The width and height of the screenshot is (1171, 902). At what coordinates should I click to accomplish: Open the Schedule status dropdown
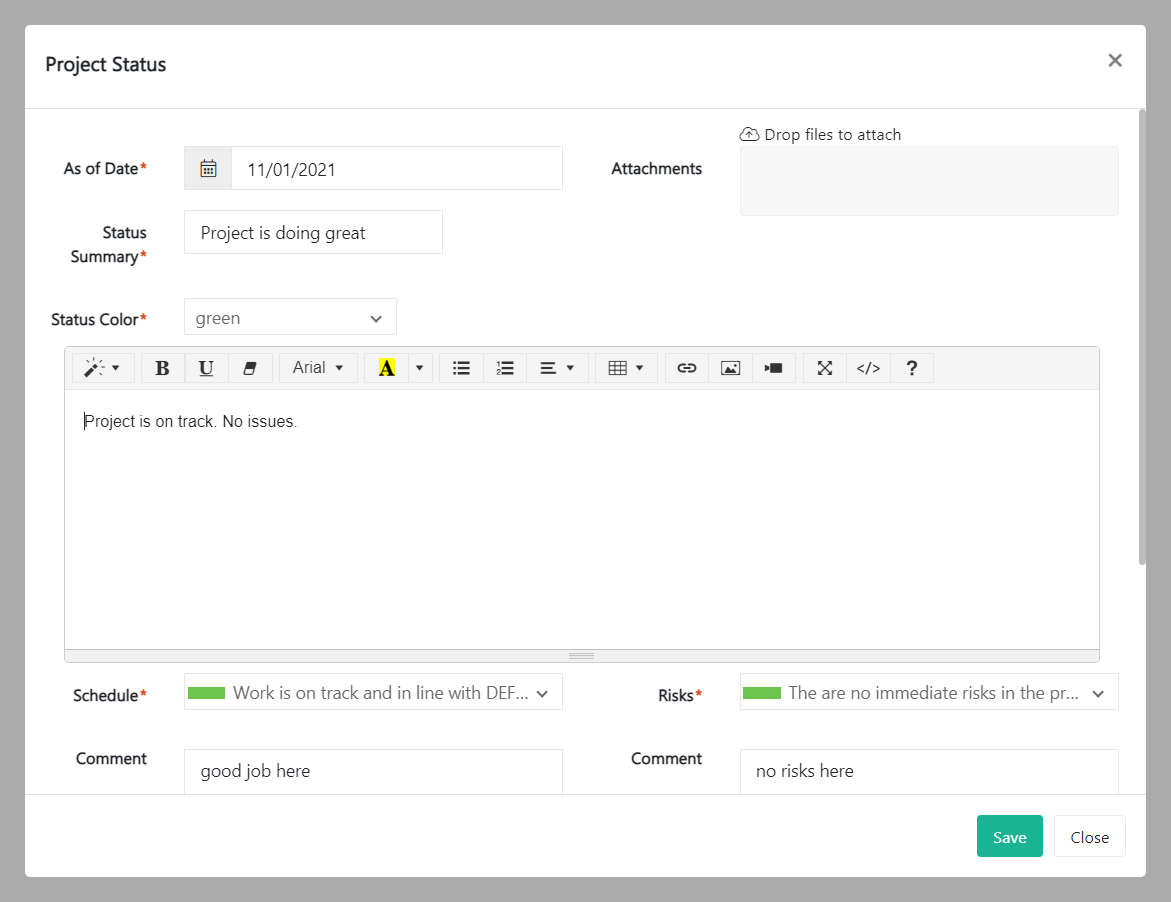372,691
